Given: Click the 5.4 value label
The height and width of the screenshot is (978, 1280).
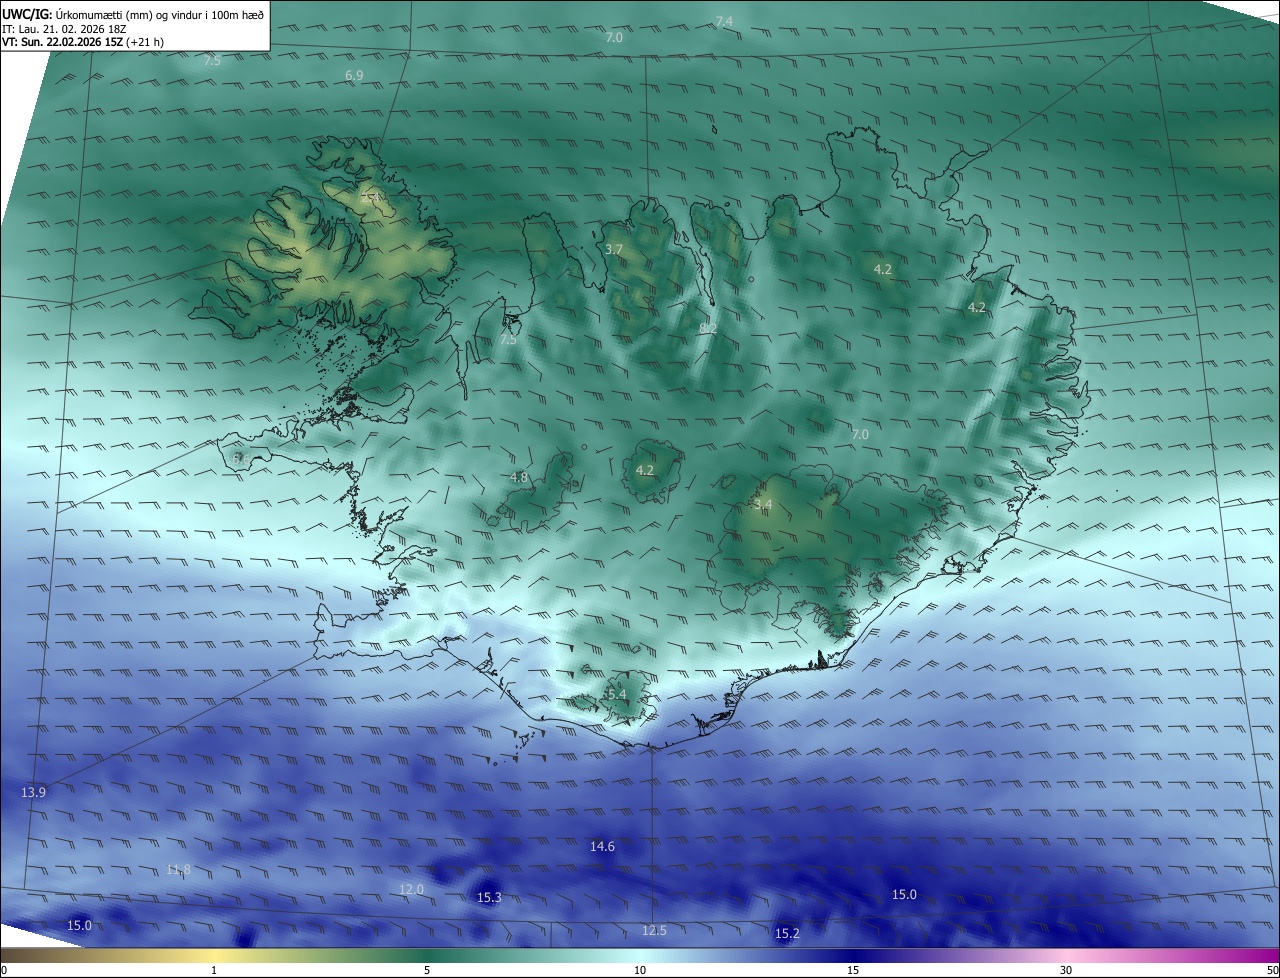Looking at the screenshot, I should click(616, 694).
